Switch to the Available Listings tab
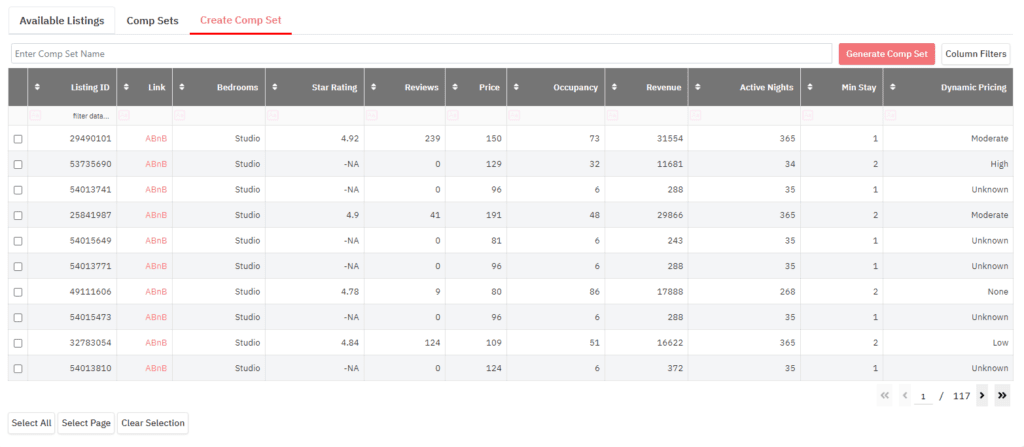 [62, 20]
